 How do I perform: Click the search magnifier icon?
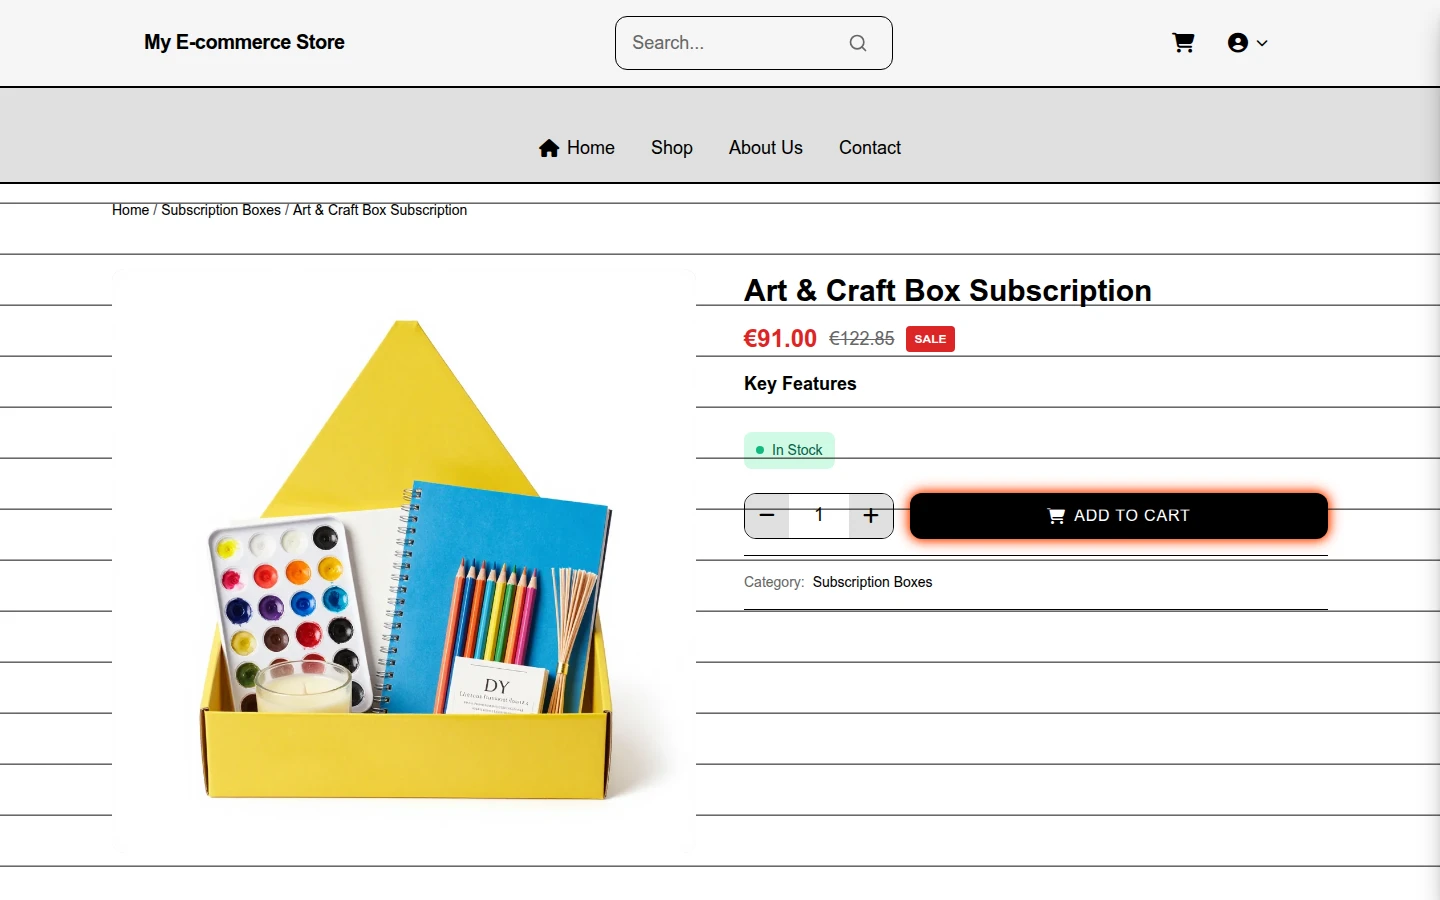[858, 43]
